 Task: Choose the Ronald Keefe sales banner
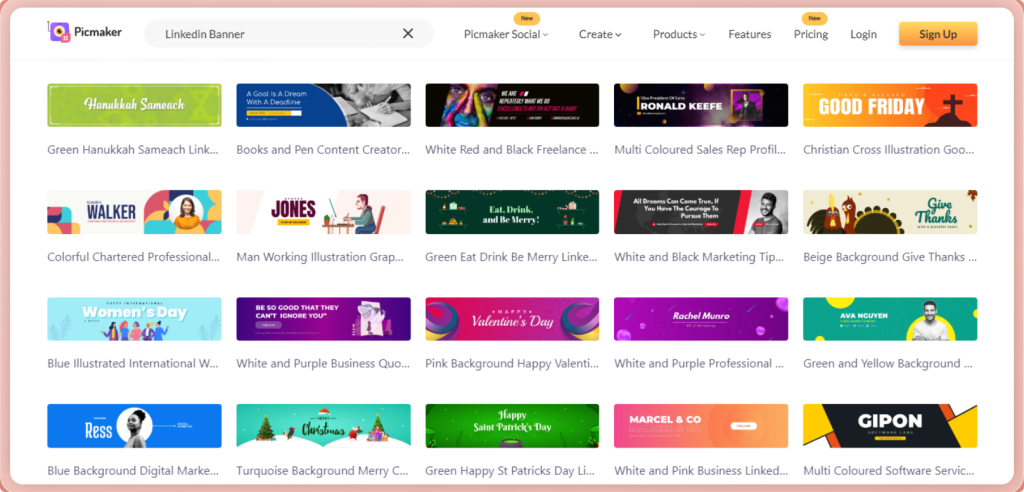pos(701,105)
